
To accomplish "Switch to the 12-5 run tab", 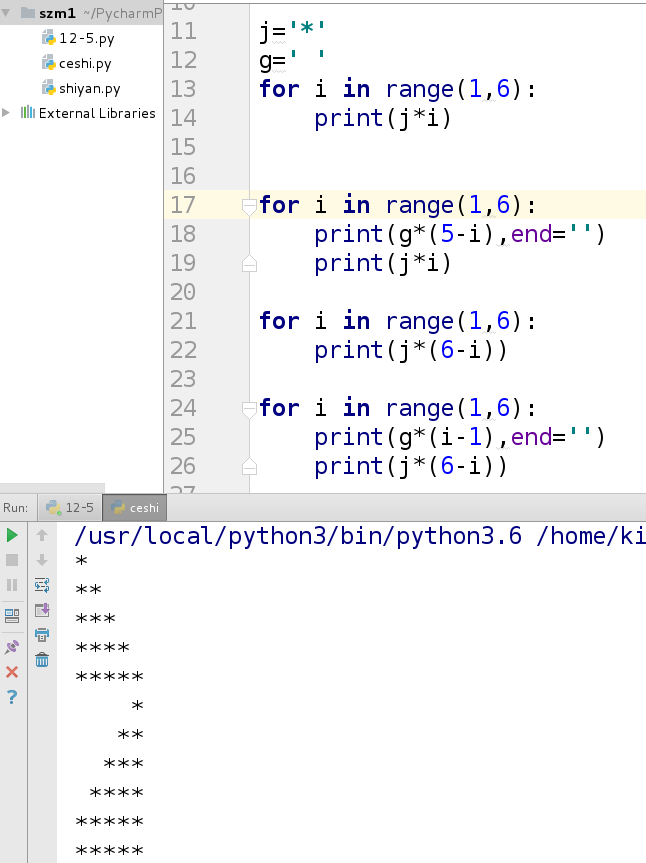I will coord(70,507).
